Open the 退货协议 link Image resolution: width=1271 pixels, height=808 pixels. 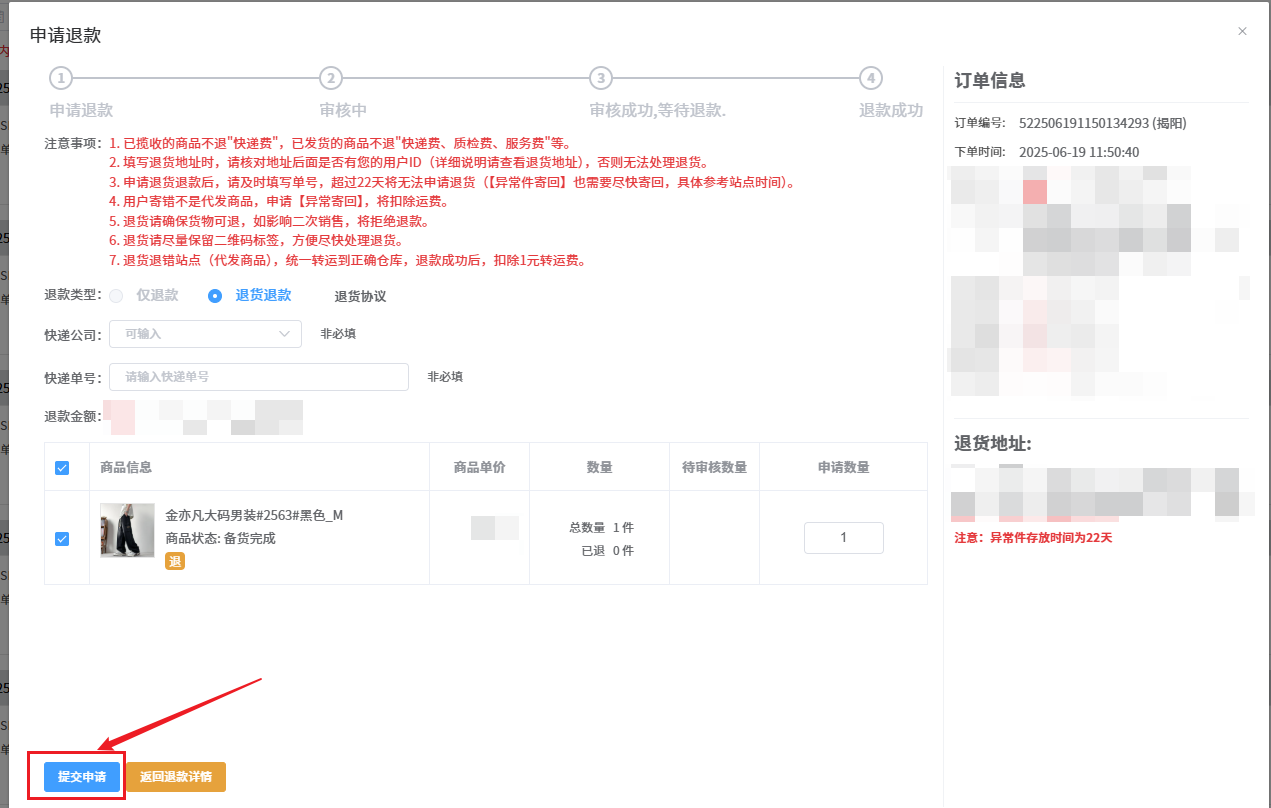360,297
